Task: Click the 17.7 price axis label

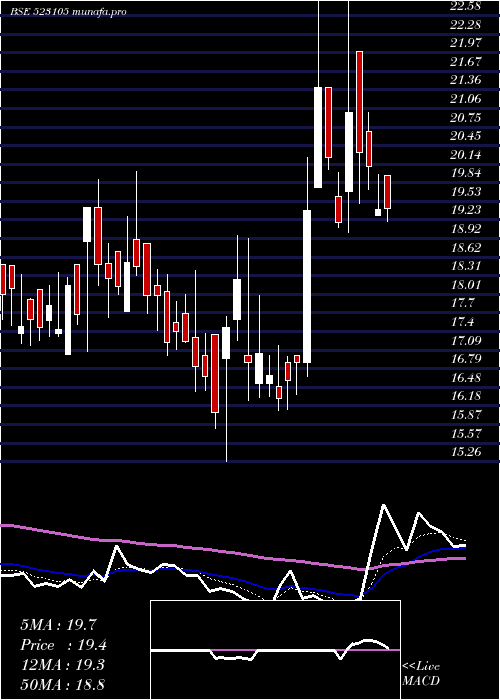Action: point(462,303)
